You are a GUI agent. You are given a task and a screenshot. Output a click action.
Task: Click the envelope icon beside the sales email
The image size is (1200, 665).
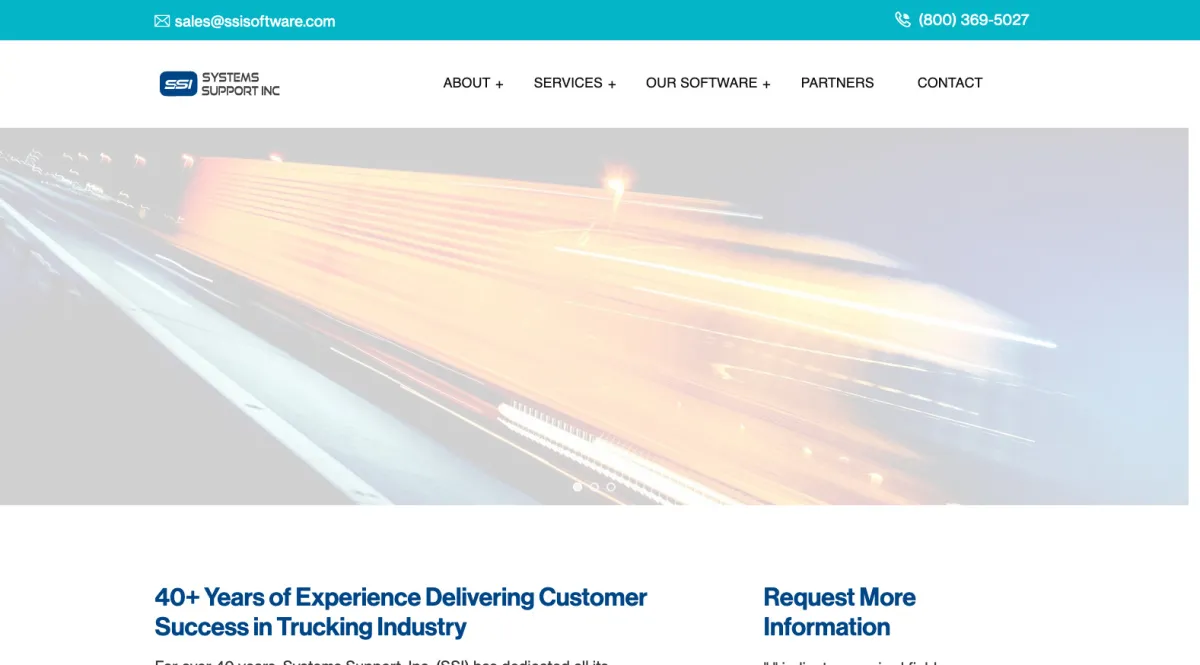[162, 21]
